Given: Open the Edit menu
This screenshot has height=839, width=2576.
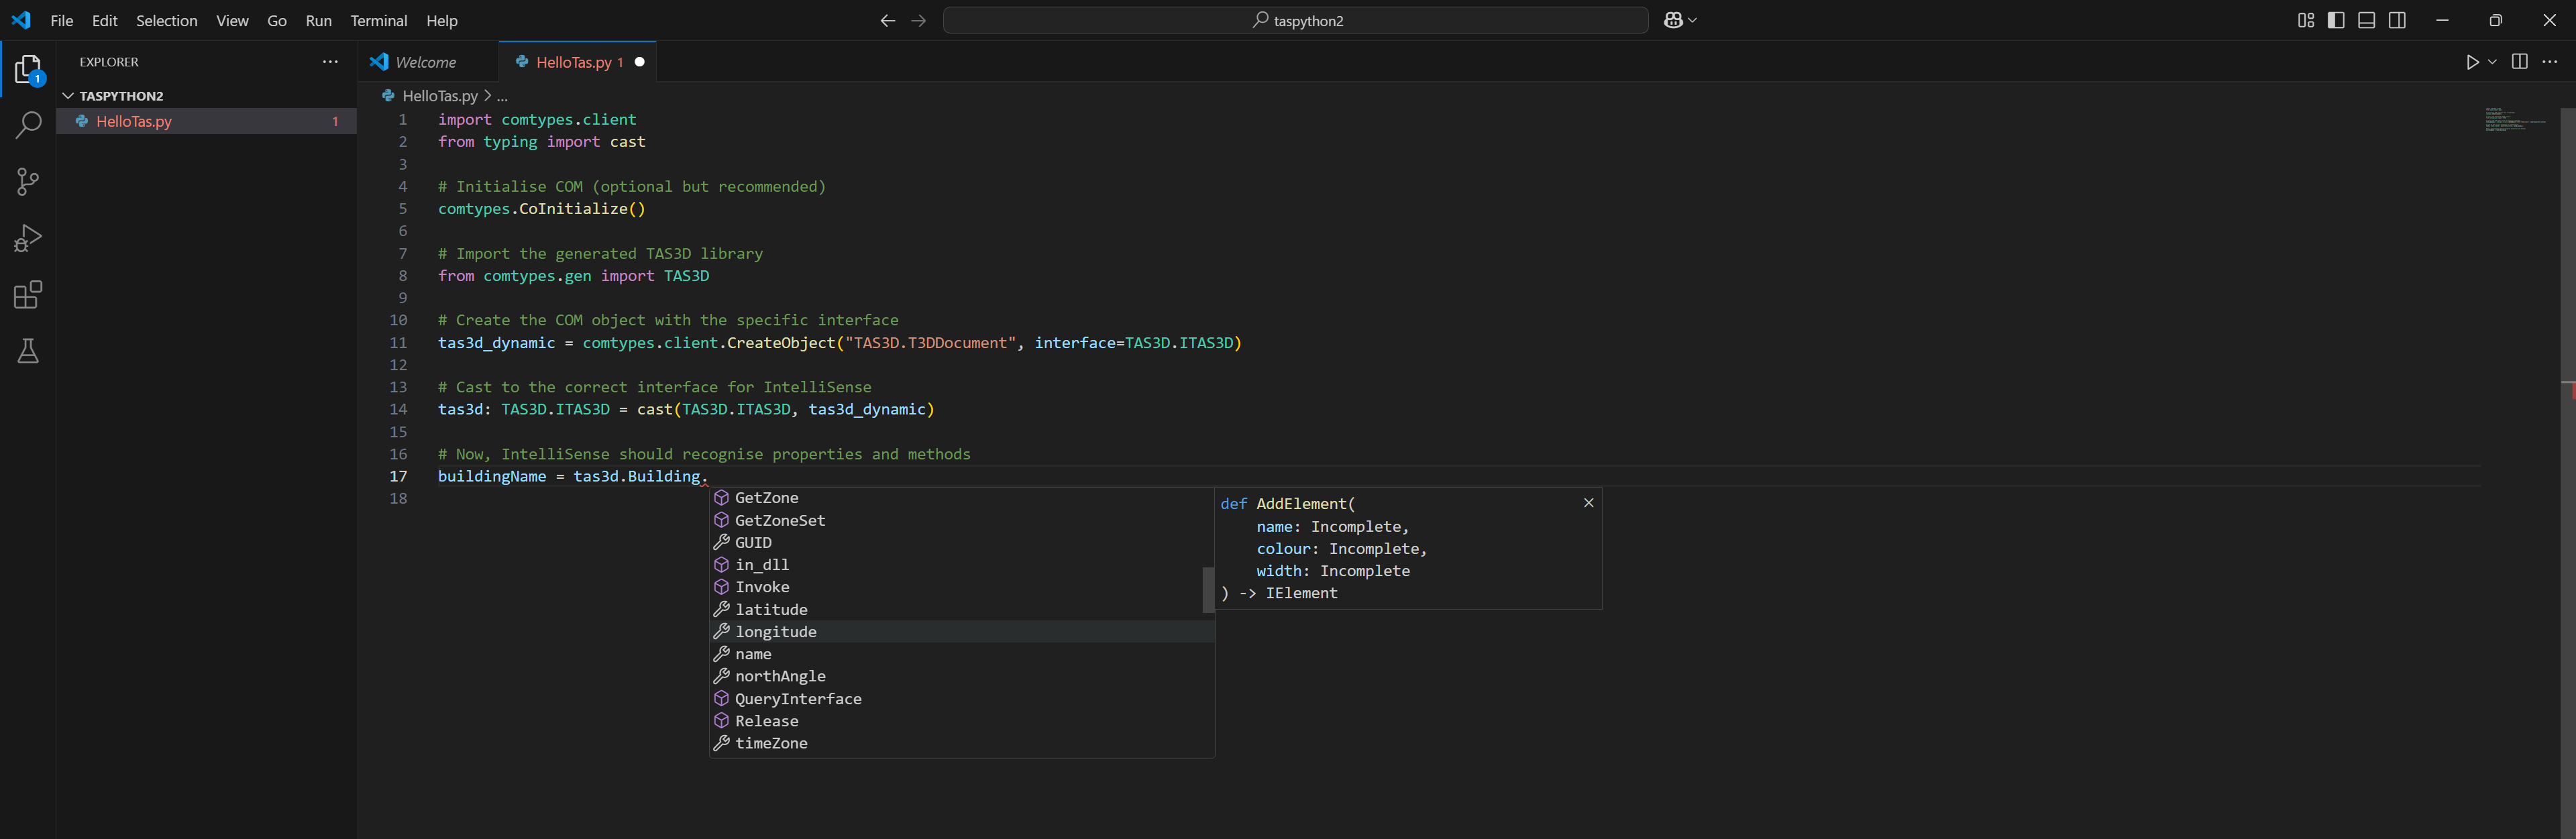Looking at the screenshot, I should pyautogui.click(x=105, y=20).
